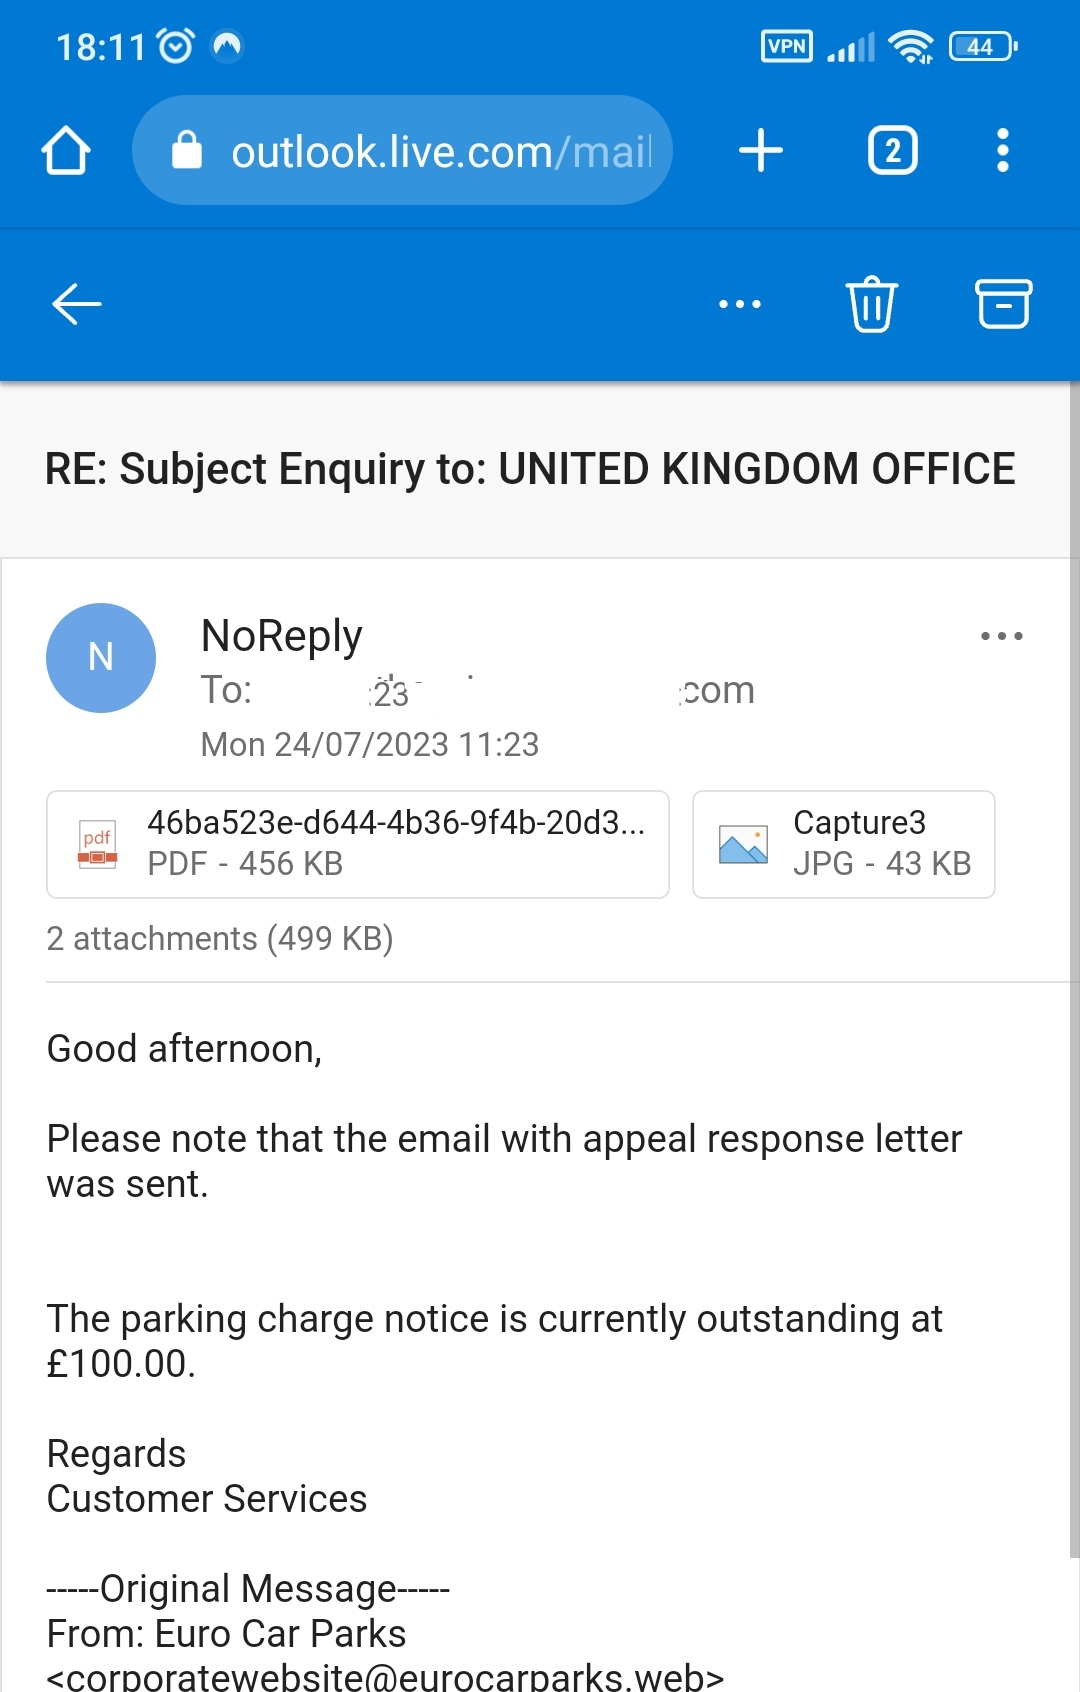Open the Capture3 JPG attachment
The width and height of the screenshot is (1080, 1692).
point(844,844)
